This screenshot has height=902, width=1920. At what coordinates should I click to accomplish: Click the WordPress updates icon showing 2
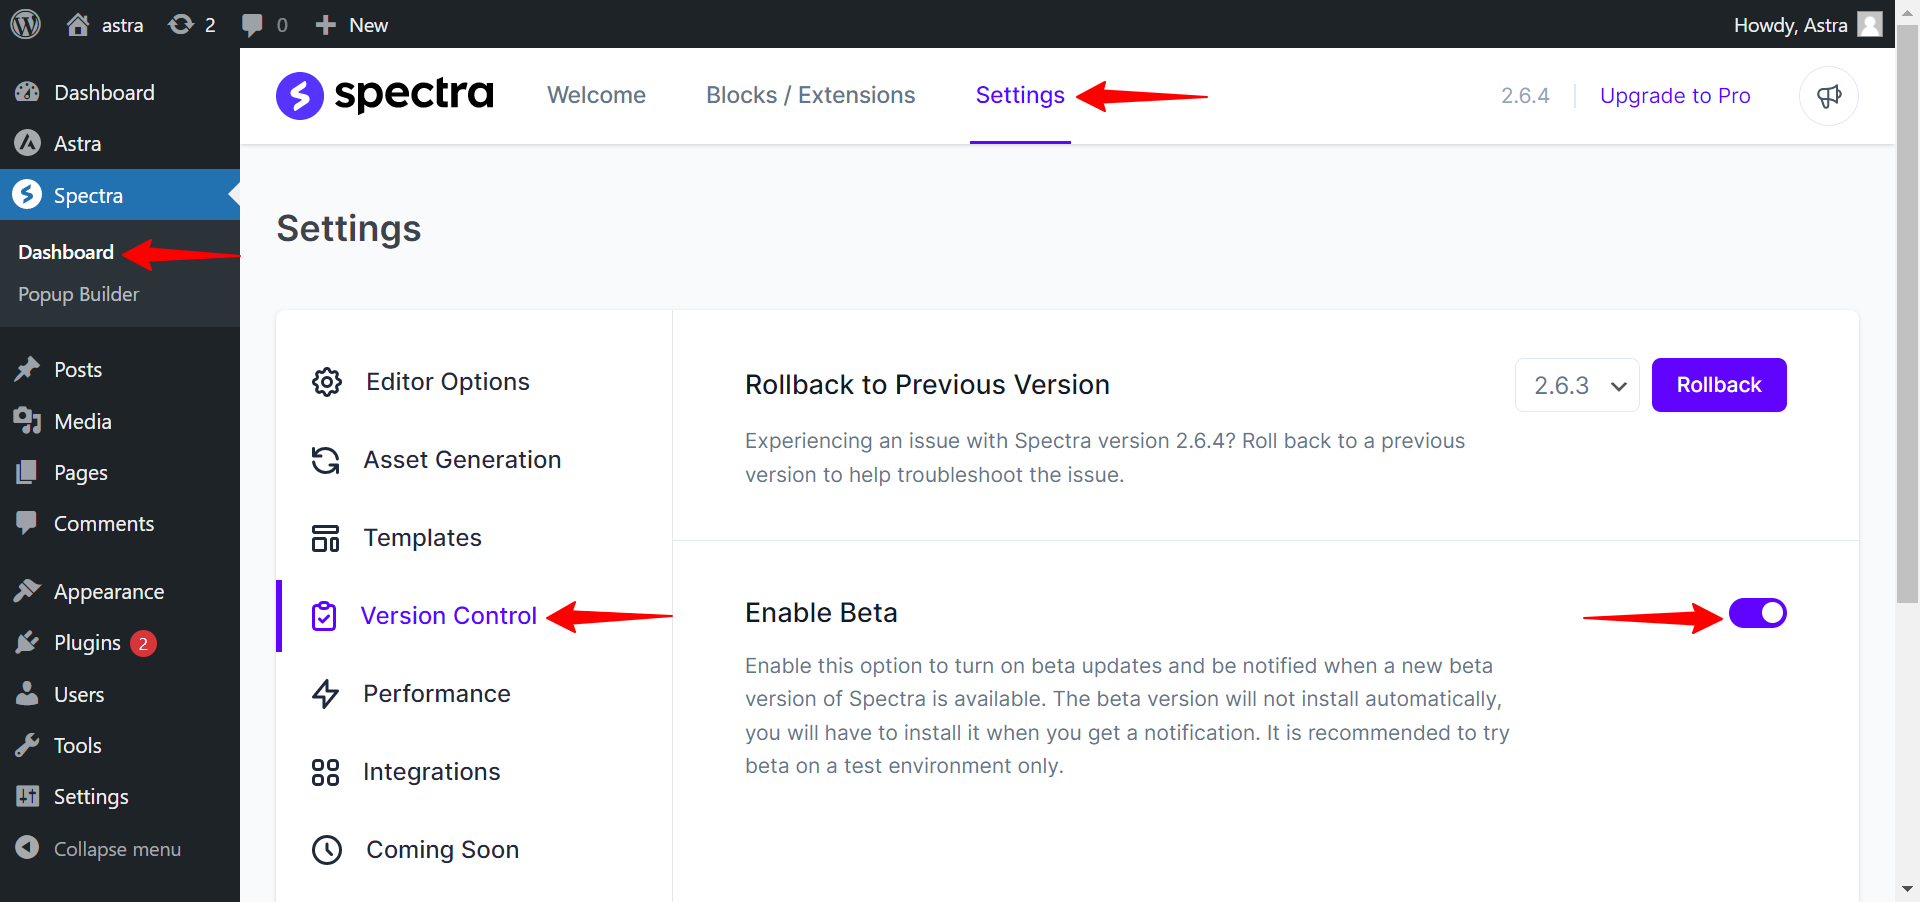click(190, 24)
